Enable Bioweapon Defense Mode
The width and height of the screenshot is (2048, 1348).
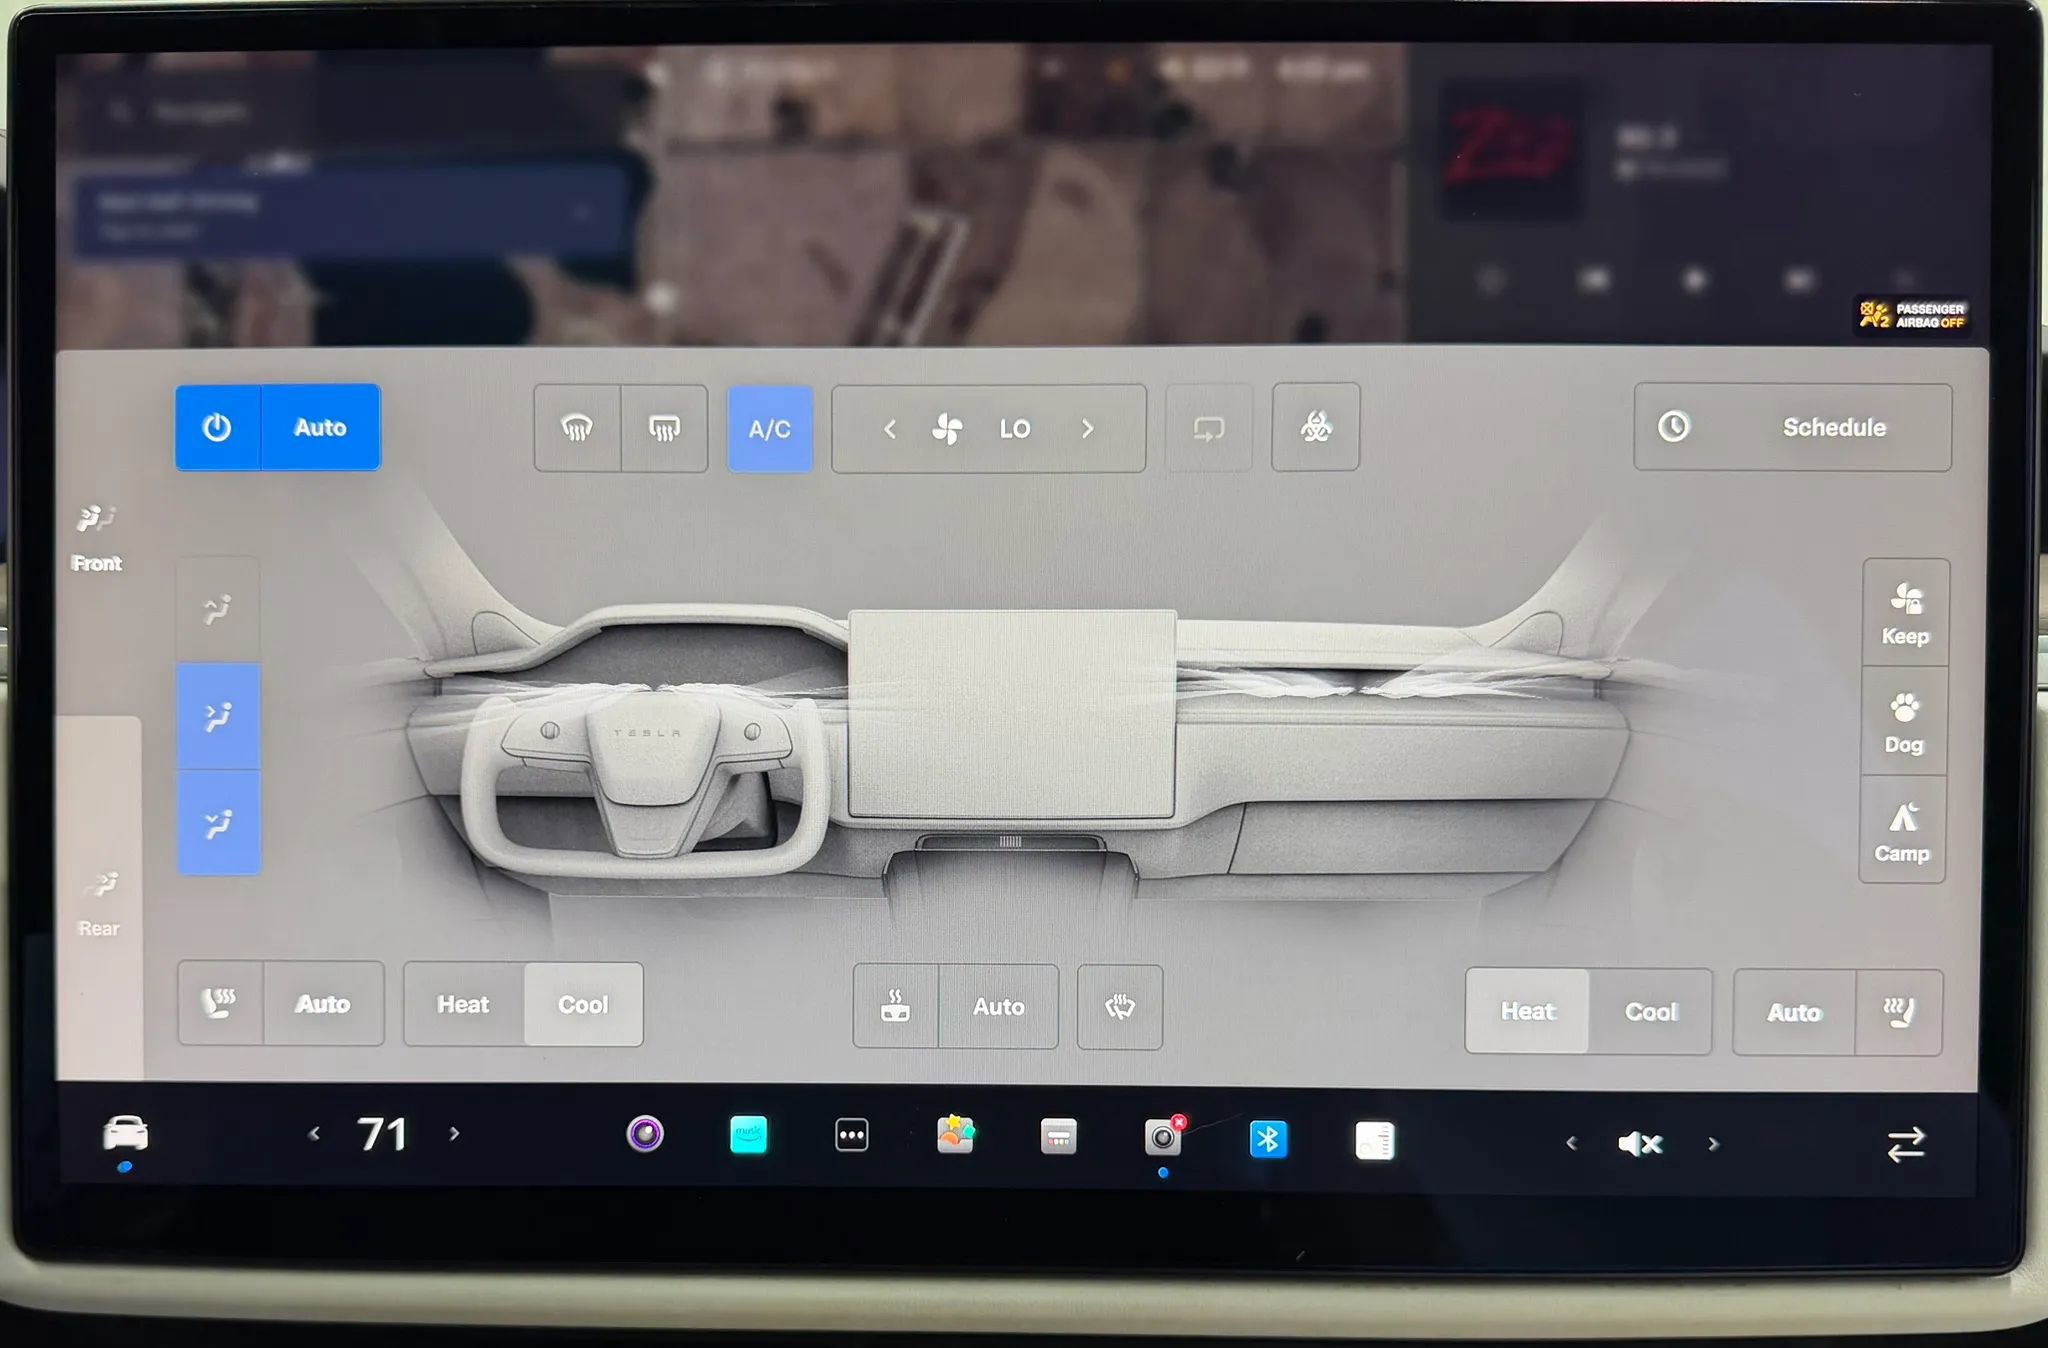pyautogui.click(x=1316, y=428)
